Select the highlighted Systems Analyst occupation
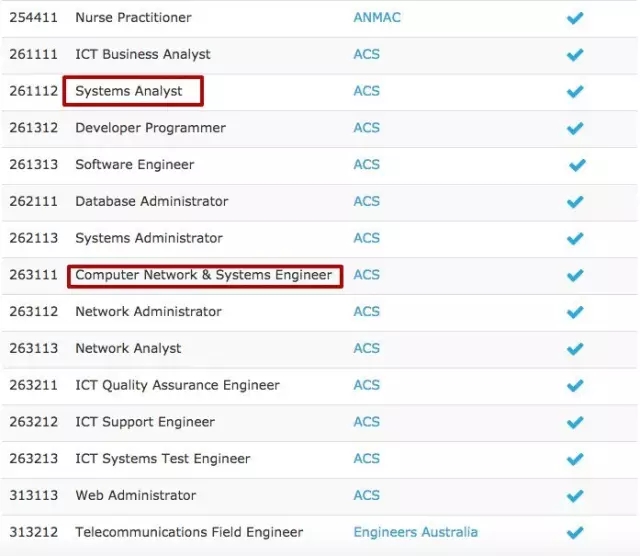640x556 pixels. 129,91
